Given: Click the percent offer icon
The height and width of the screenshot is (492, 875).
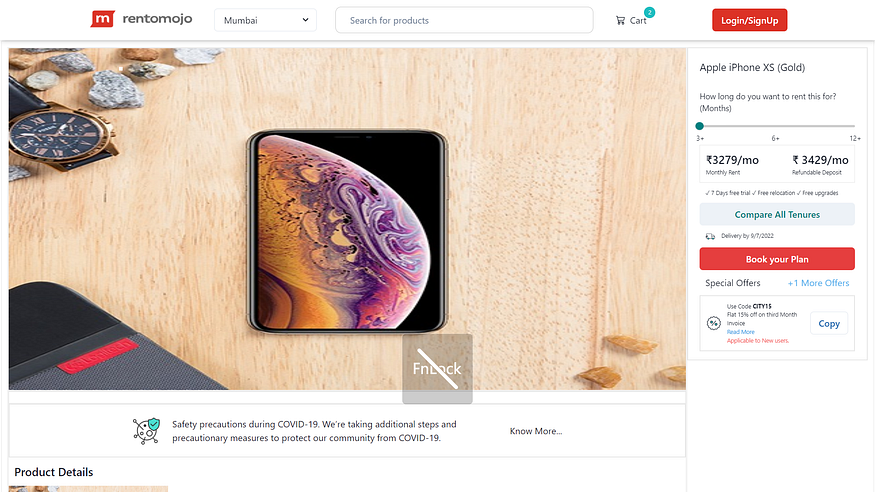Looking at the screenshot, I should (714, 323).
